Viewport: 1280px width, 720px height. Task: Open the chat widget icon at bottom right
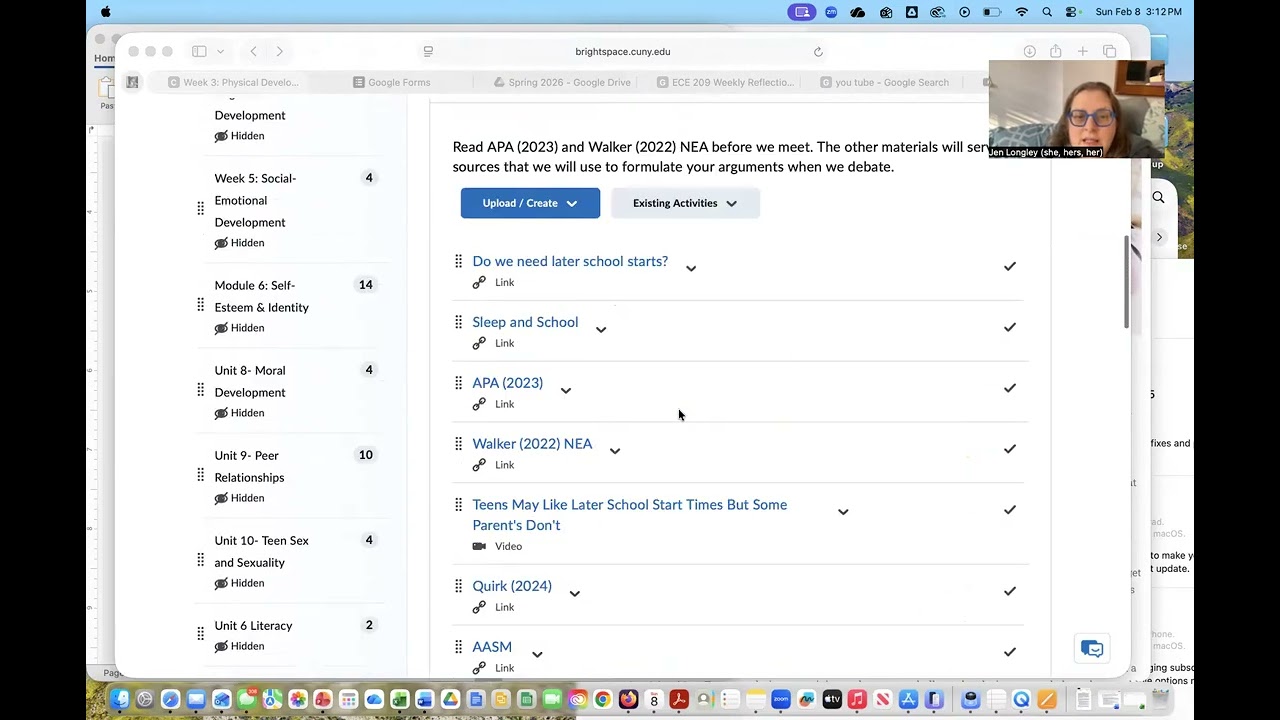(1092, 649)
